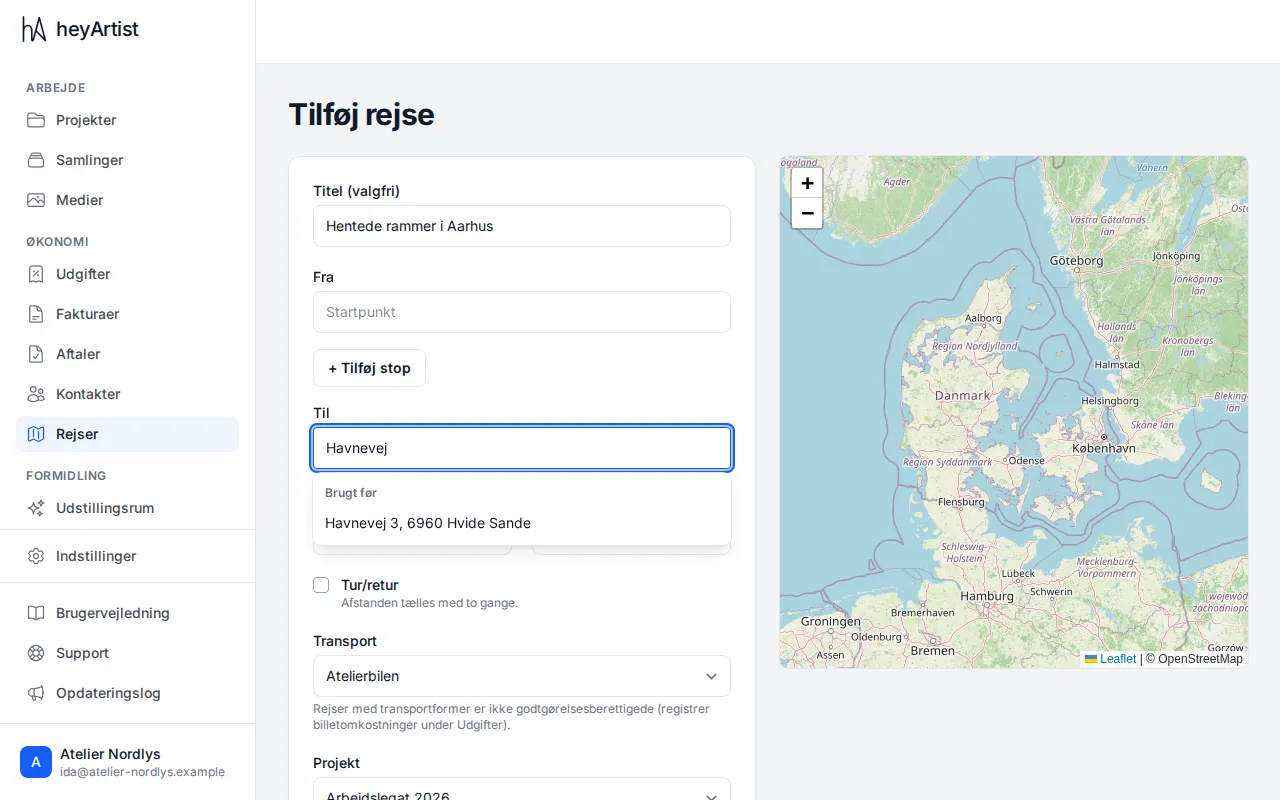
Task: Open the Opdateringslog entry
Action: (x=127, y=693)
